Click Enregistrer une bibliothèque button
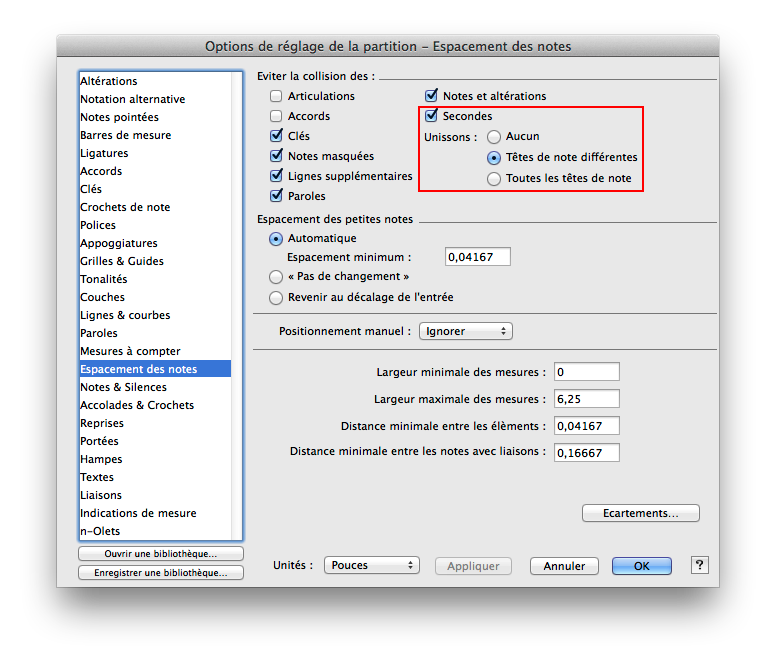This screenshot has height=666, width=776. coord(160,573)
